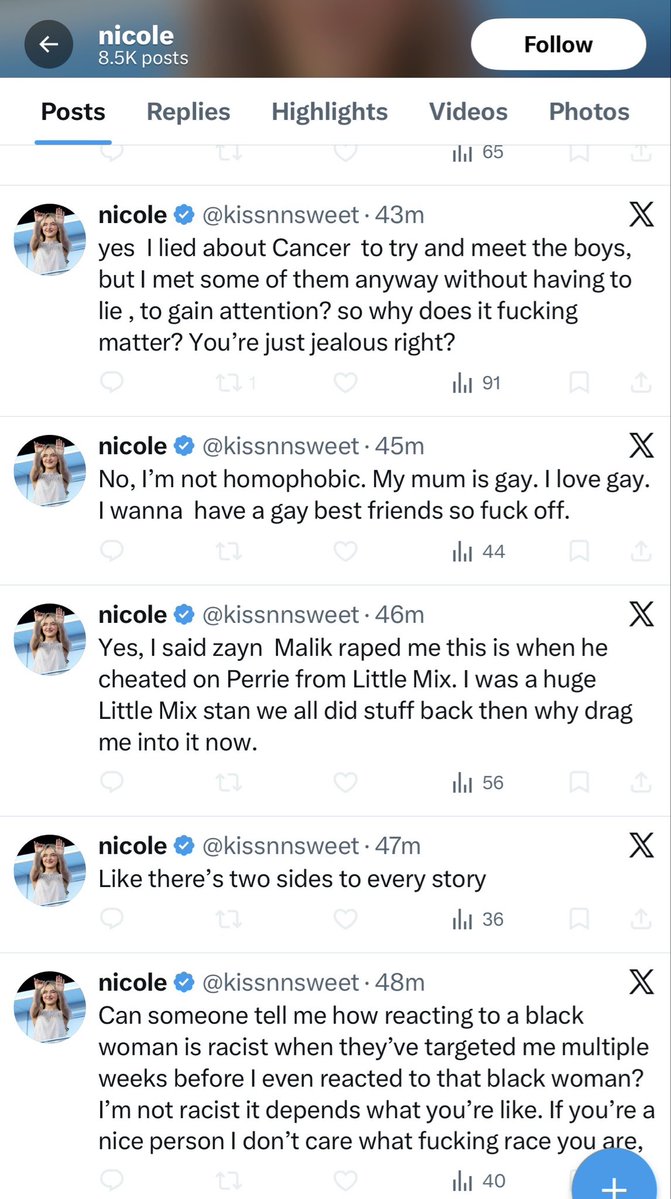Reply to the 'two sides' post
Screen dimensions: 671x1199
pyautogui.click(x=112, y=919)
